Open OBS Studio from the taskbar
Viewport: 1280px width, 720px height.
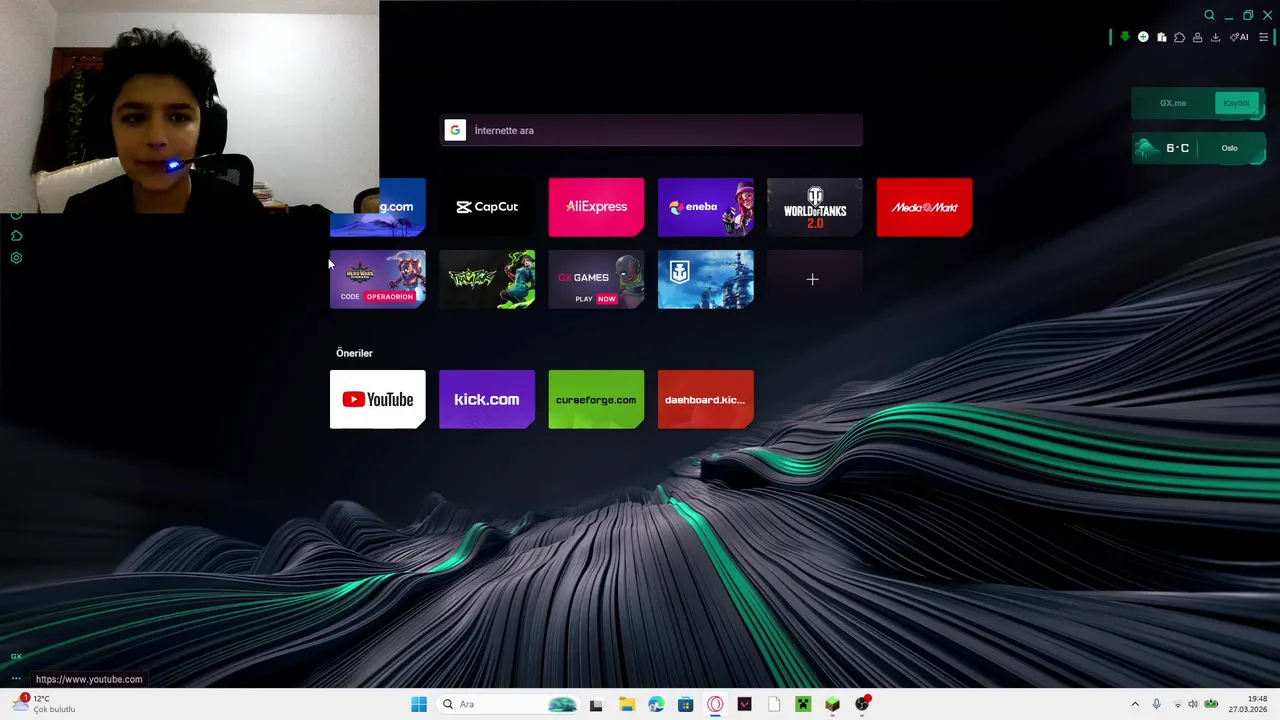pyautogui.click(x=862, y=704)
